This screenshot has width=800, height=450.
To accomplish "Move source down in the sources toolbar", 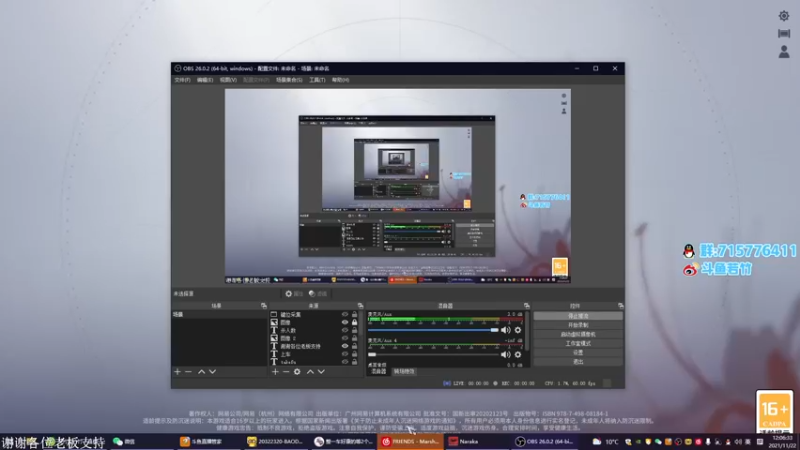I will 321,371.
